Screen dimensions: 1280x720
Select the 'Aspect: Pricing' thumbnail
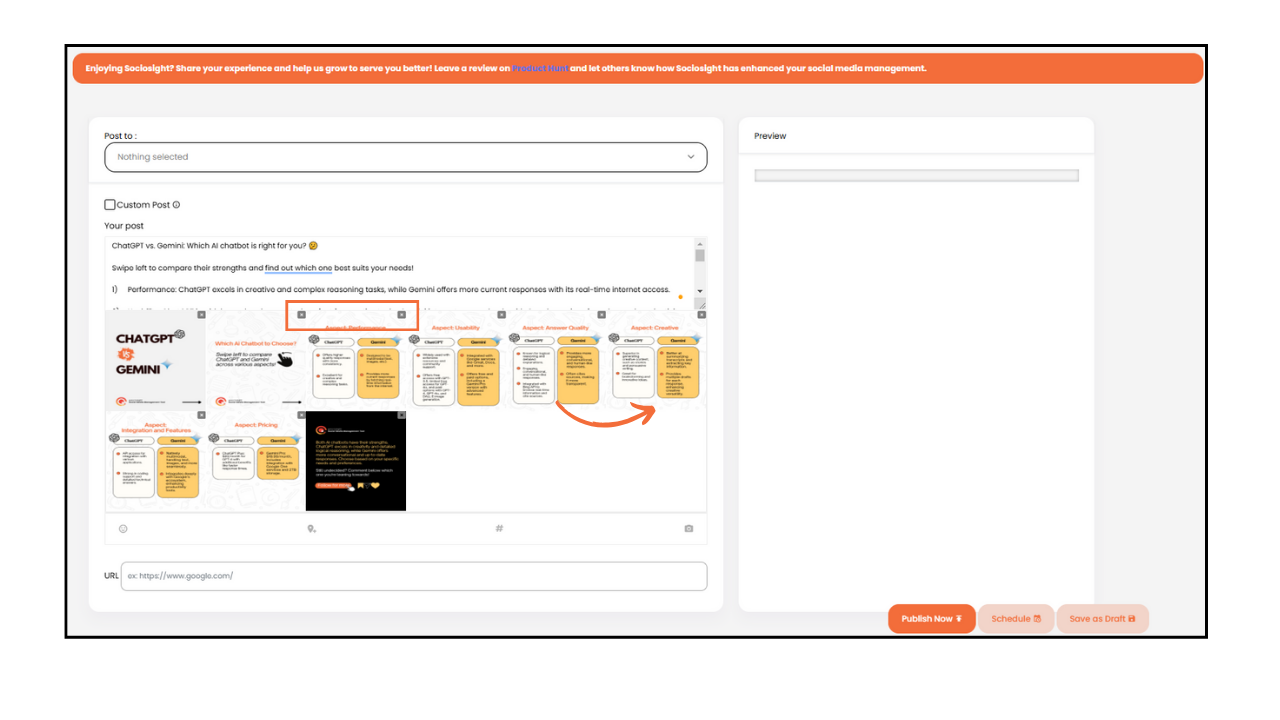[x=255, y=461]
